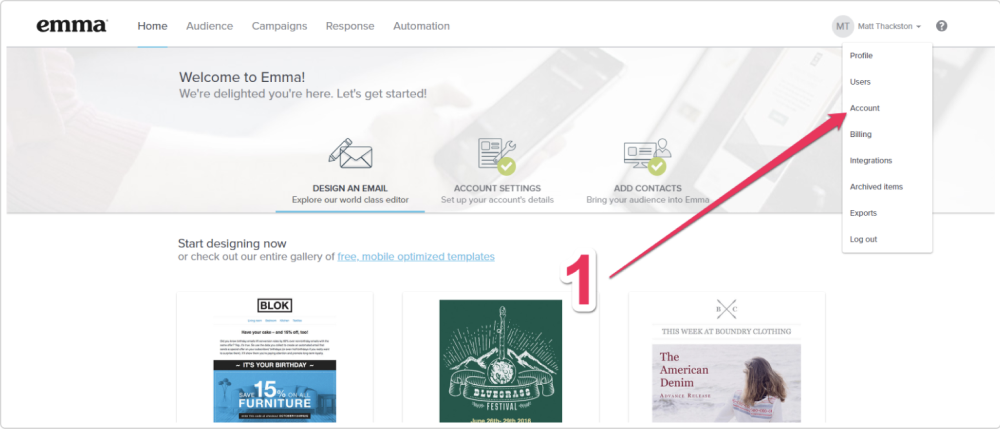Follow the free, mobile optimized templates link
1000x432 pixels.
[x=415, y=257]
